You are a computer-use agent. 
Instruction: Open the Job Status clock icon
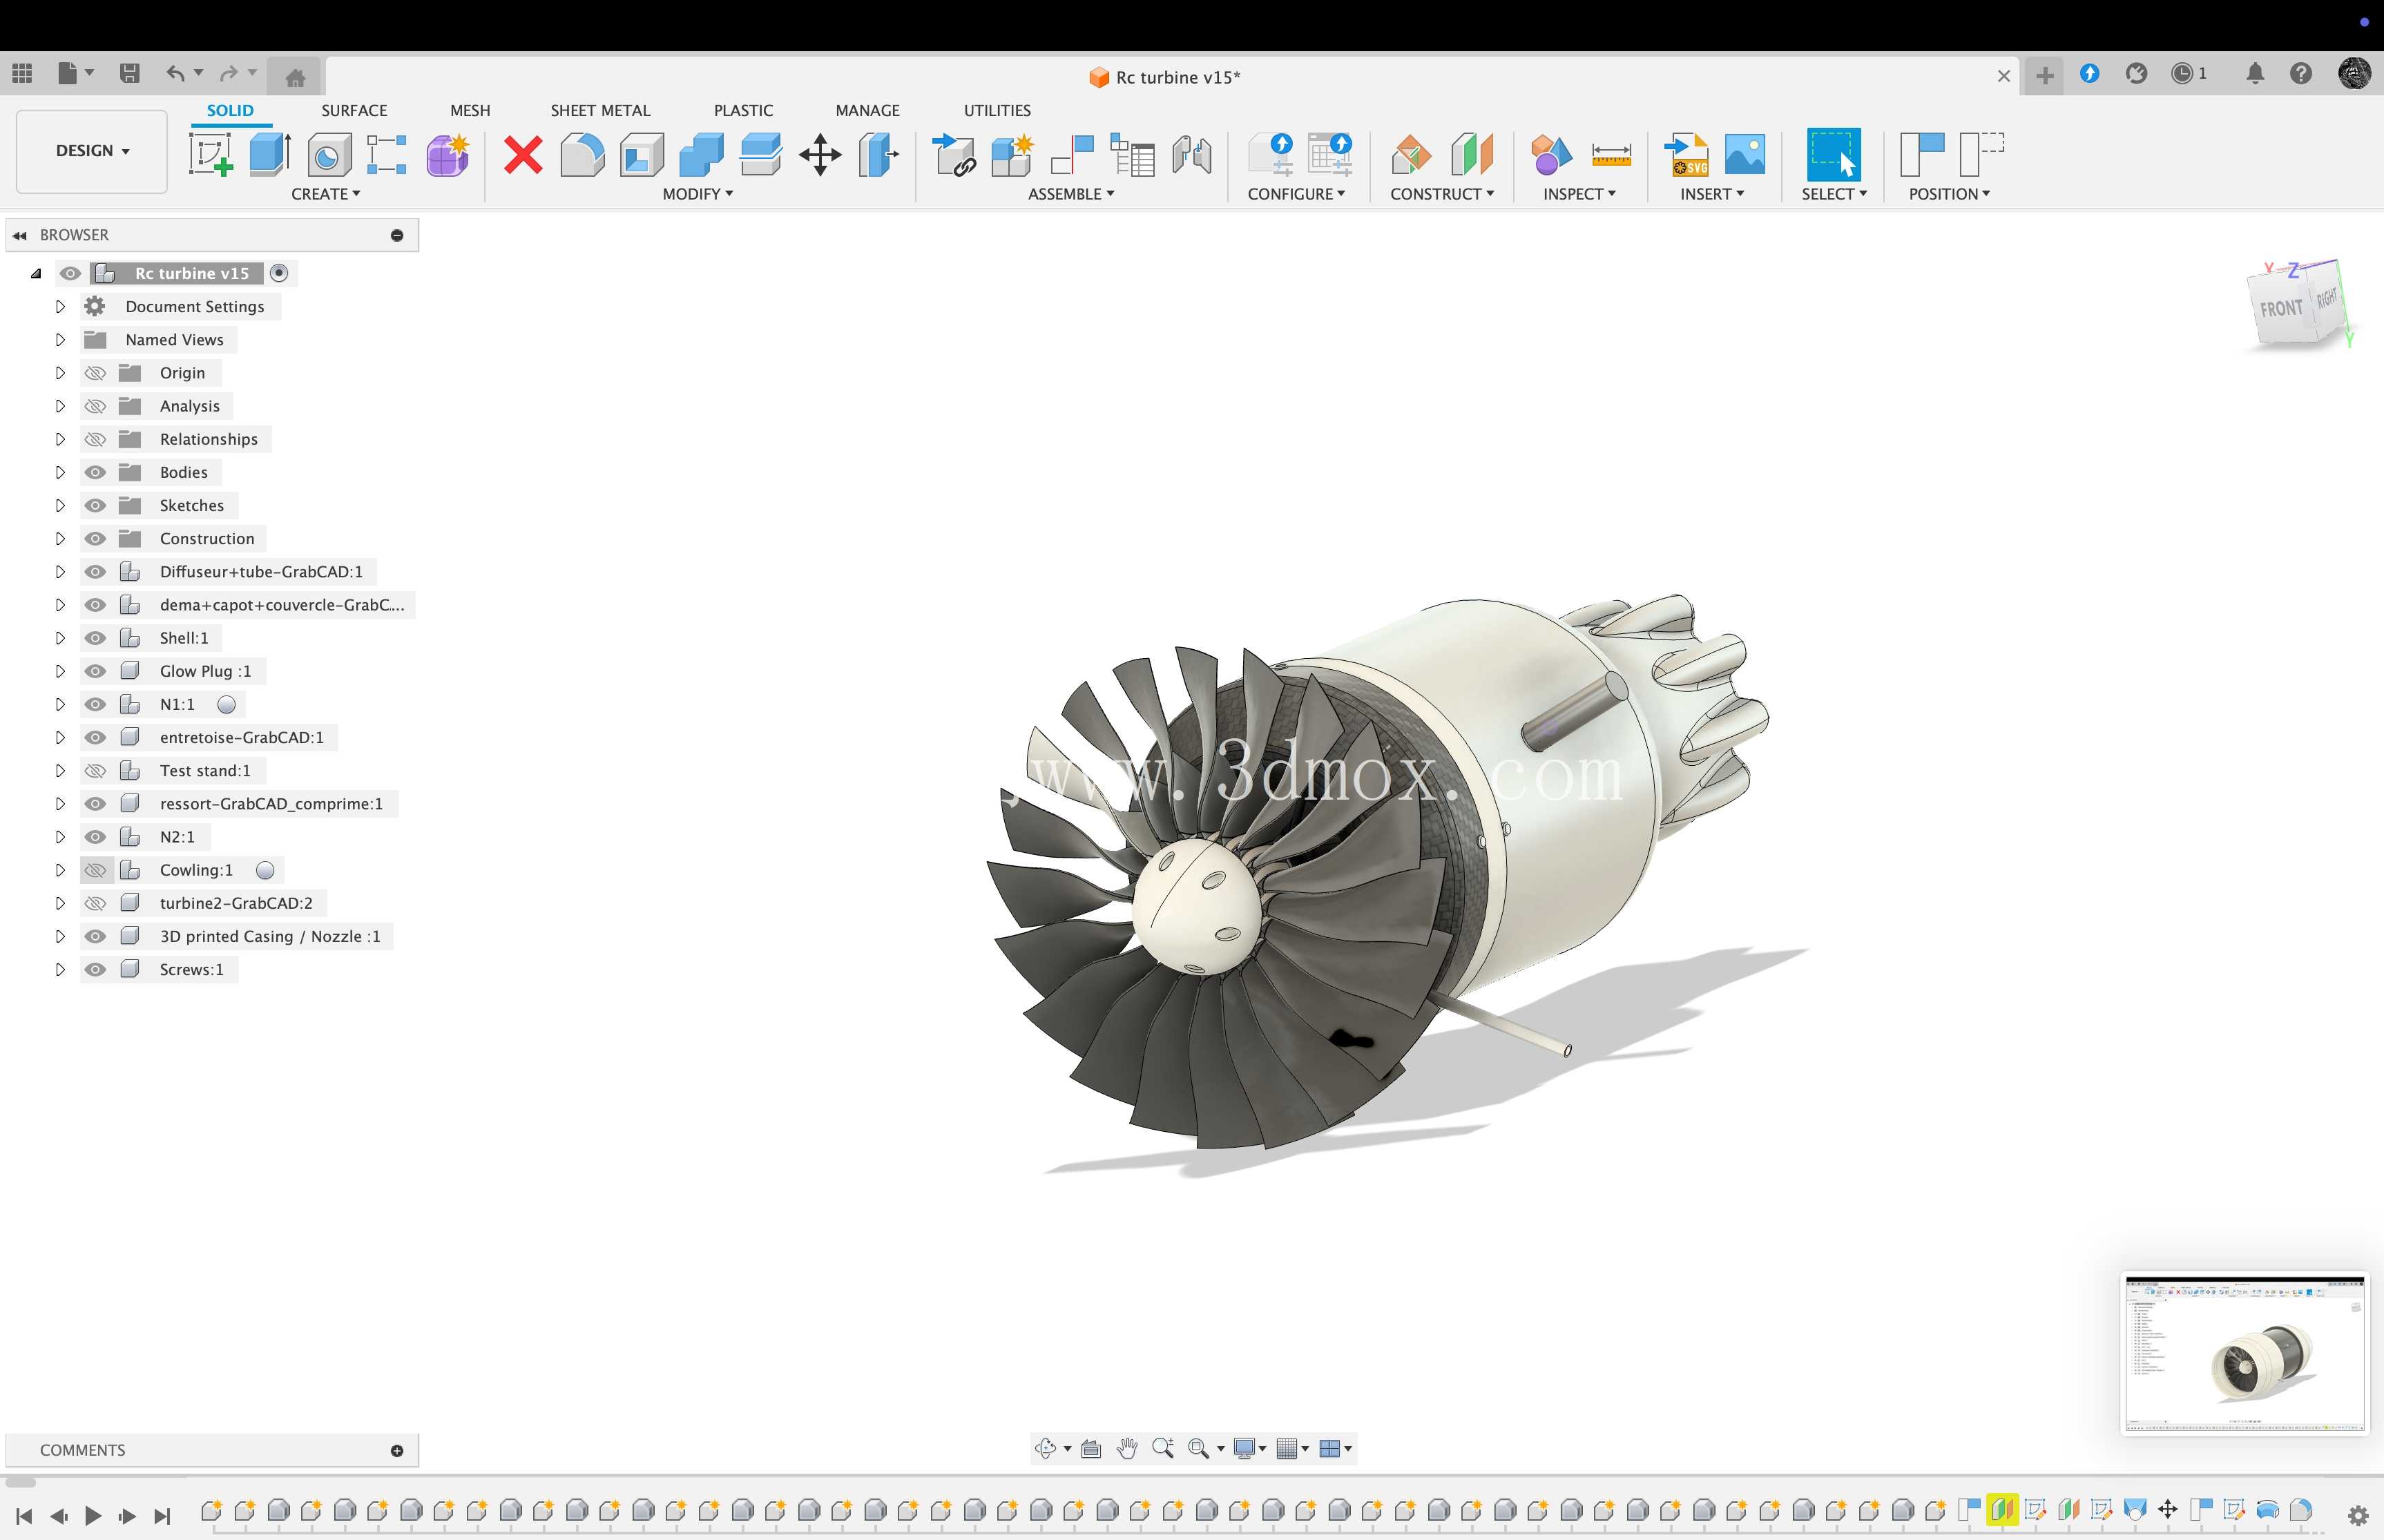coord(2182,73)
